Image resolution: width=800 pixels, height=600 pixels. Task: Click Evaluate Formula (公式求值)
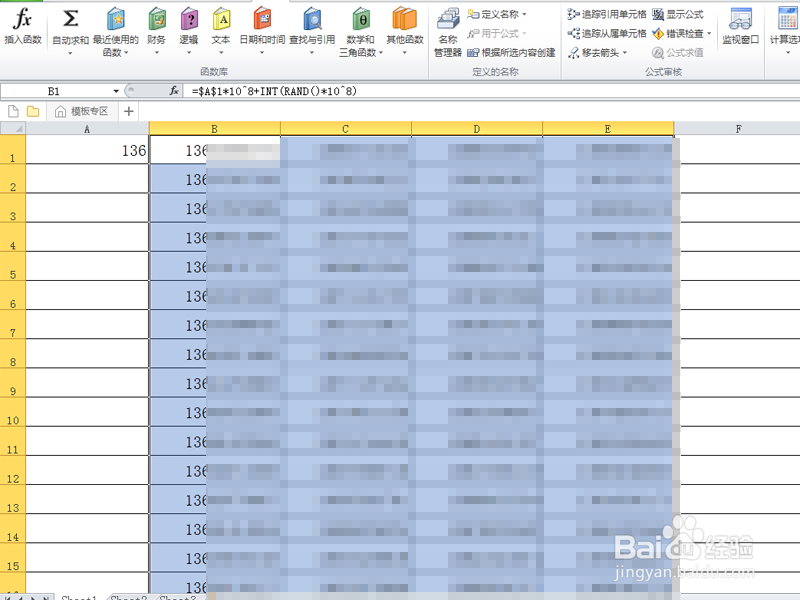pos(678,53)
